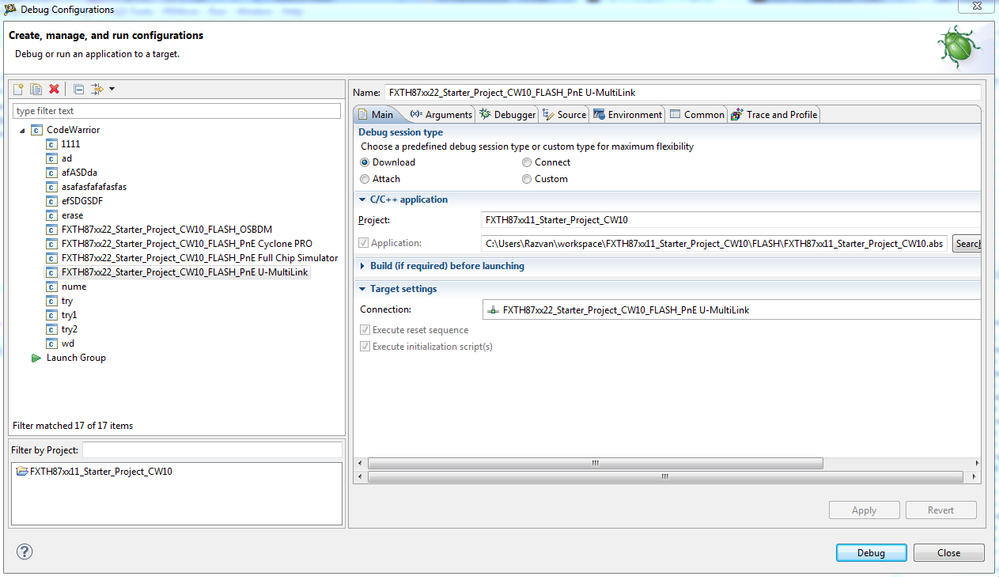999x577 pixels.
Task: Select the try2 configuration
Action: click(x=69, y=329)
